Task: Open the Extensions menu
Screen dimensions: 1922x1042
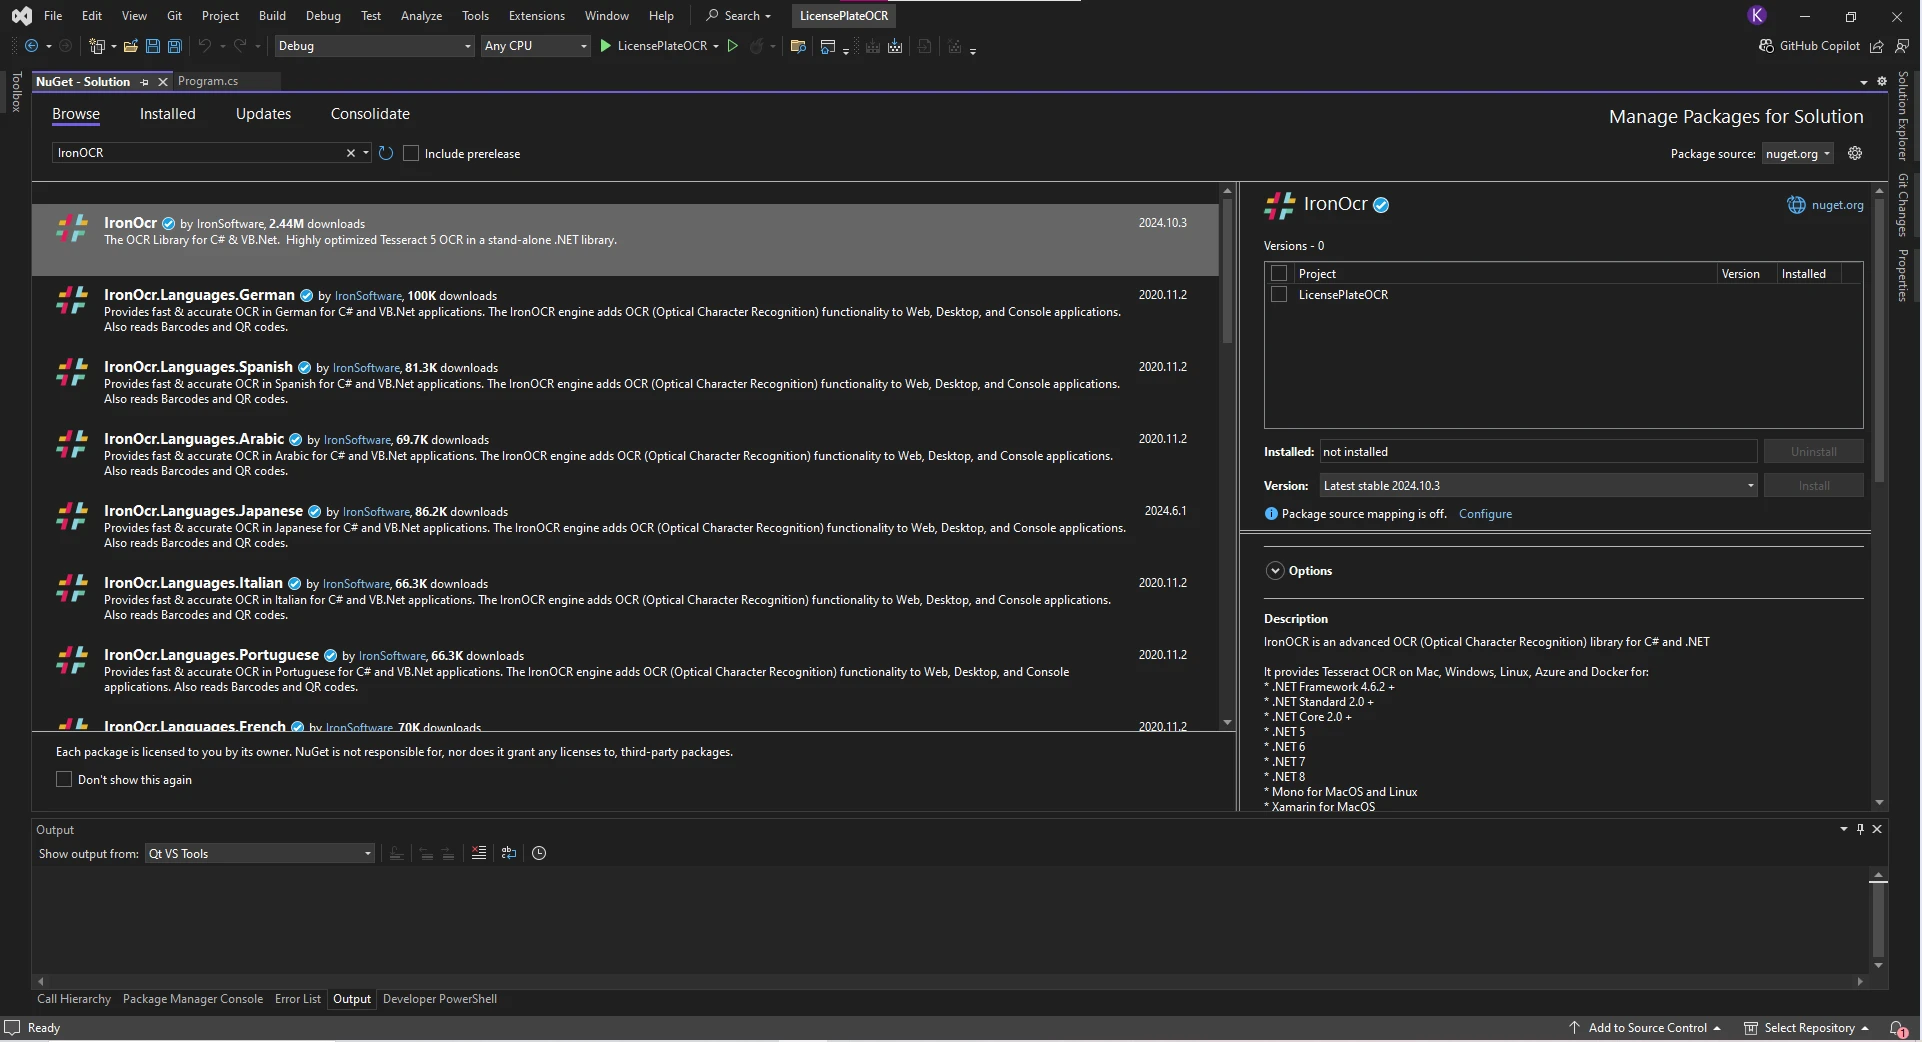Action: pos(536,16)
